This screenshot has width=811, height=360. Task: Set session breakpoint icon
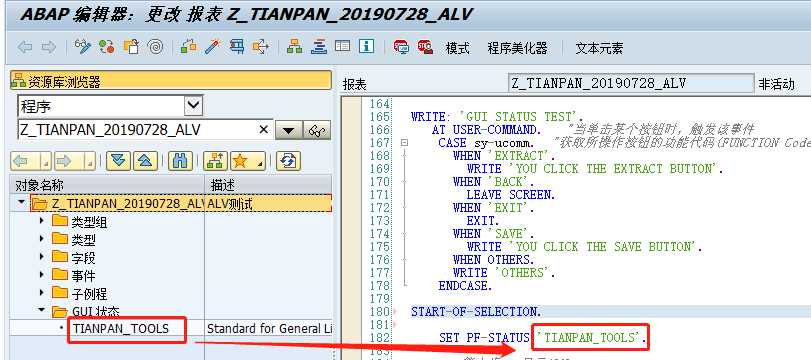401,47
